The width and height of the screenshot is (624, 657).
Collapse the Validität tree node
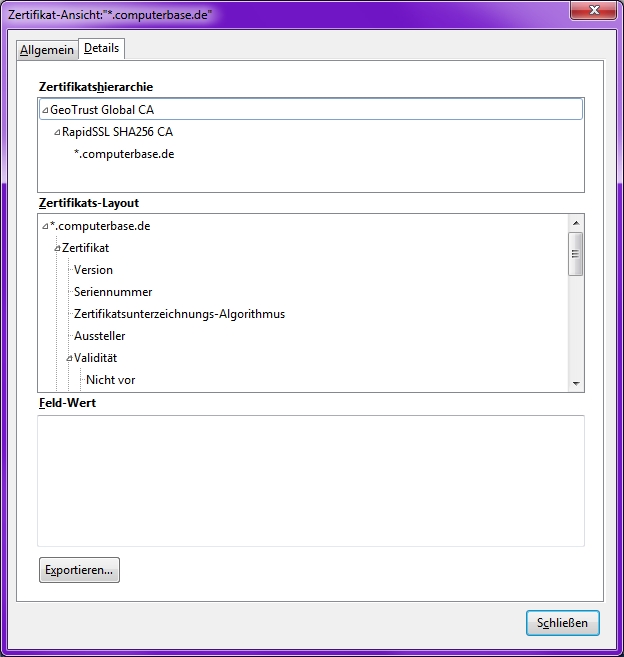click(x=69, y=358)
